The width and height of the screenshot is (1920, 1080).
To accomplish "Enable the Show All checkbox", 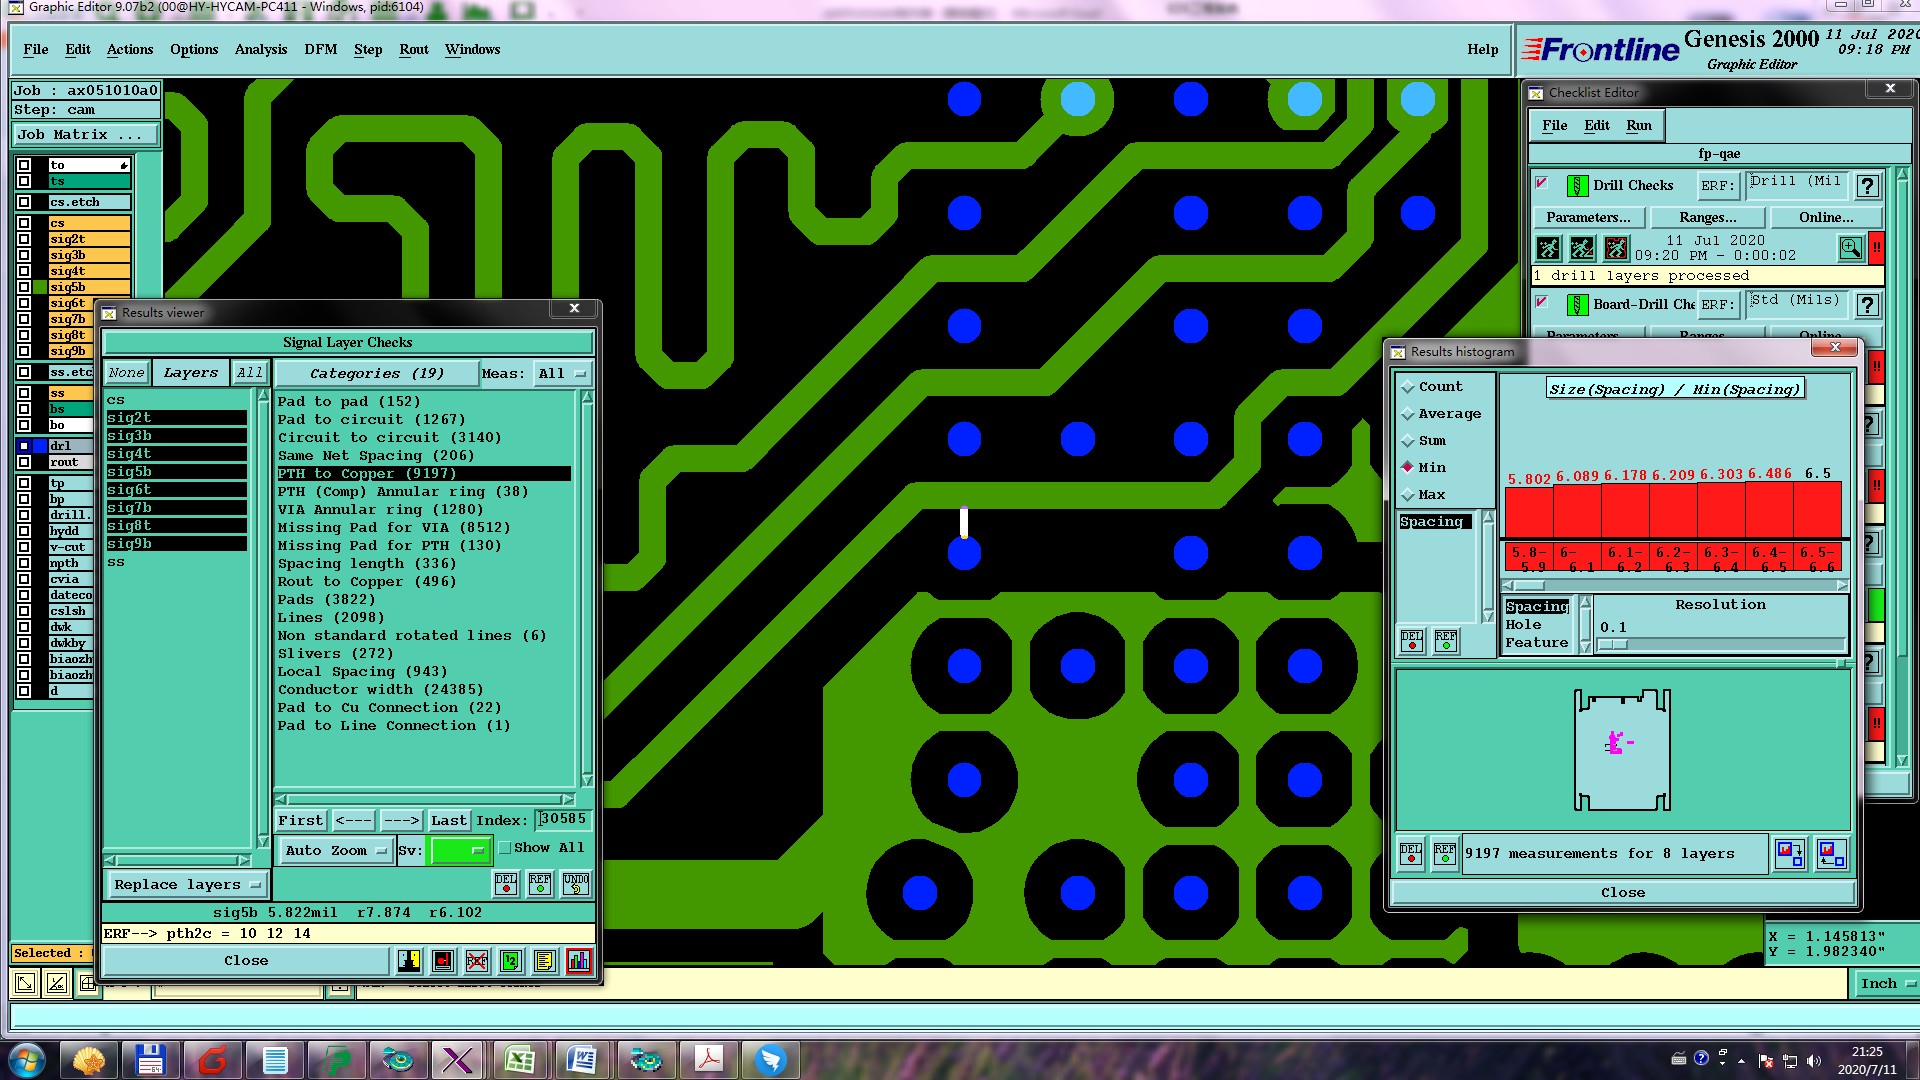I will click(x=505, y=848).
